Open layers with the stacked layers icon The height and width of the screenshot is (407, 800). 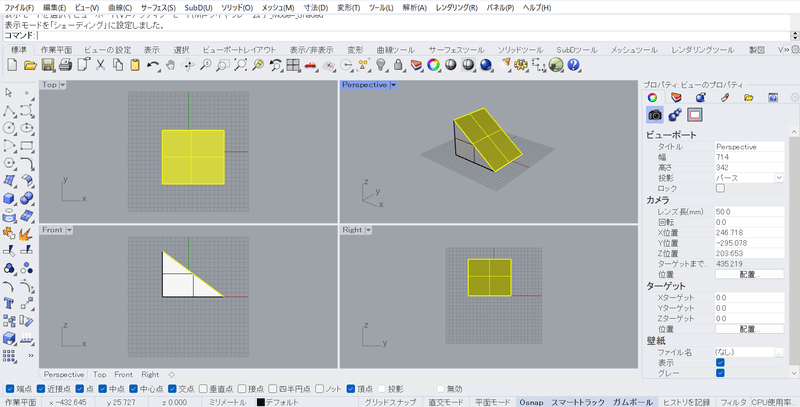416,65
